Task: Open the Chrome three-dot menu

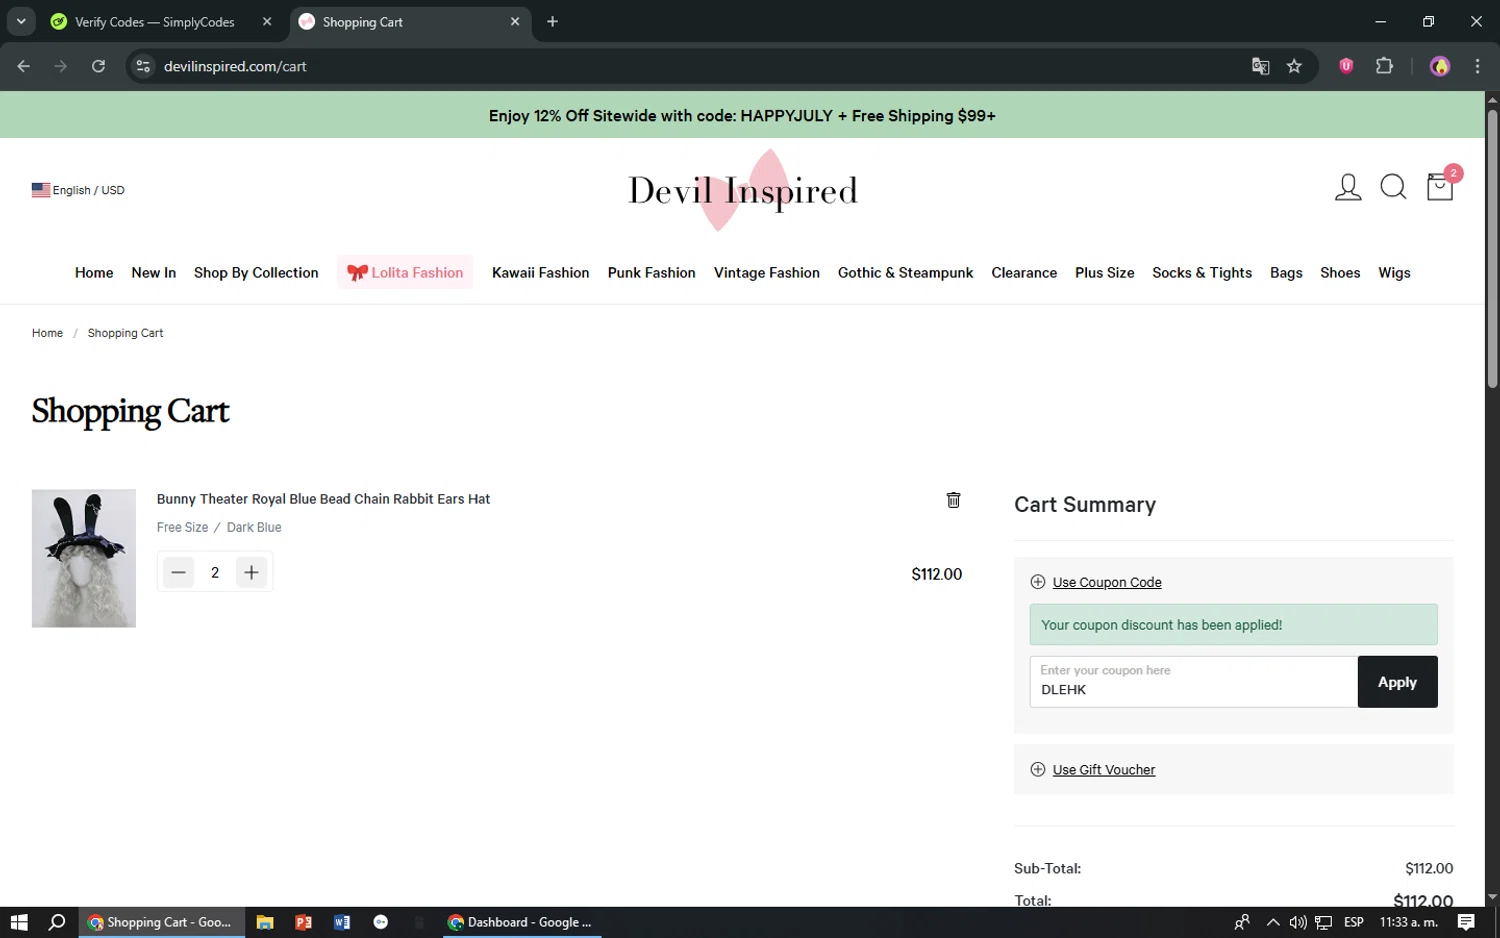Action: tap(1477, 66)
